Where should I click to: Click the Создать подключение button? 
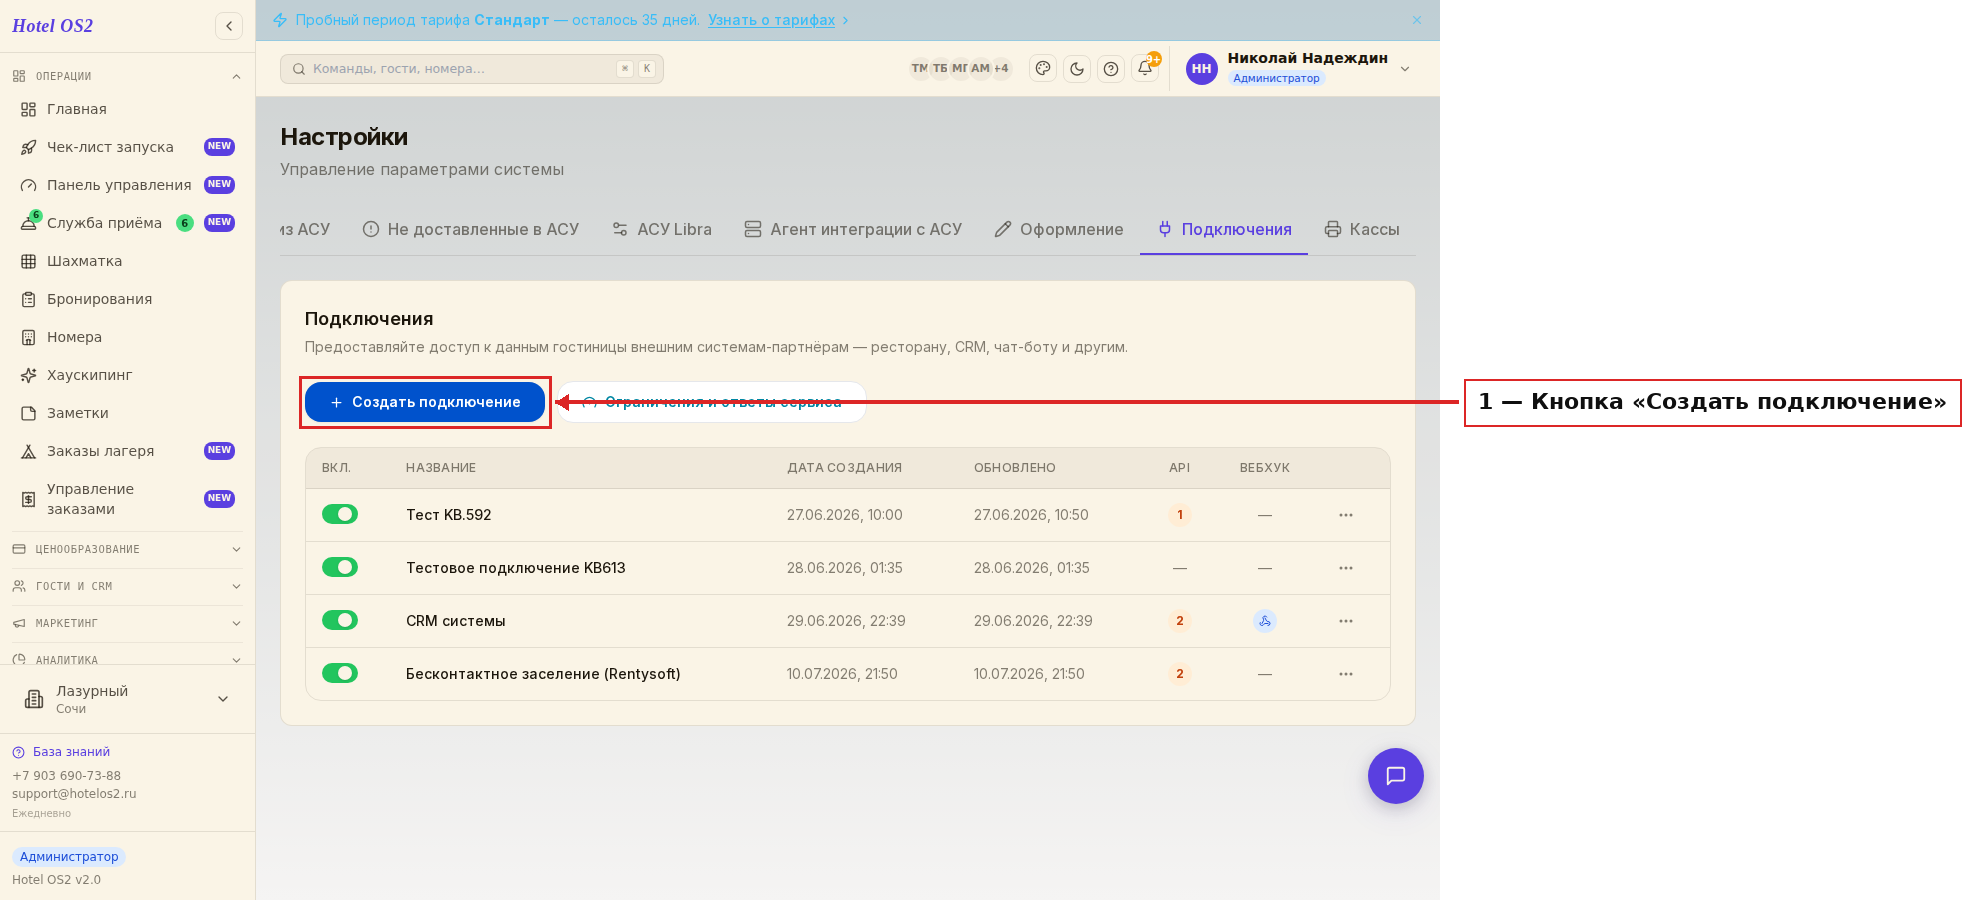coord(425,402)
